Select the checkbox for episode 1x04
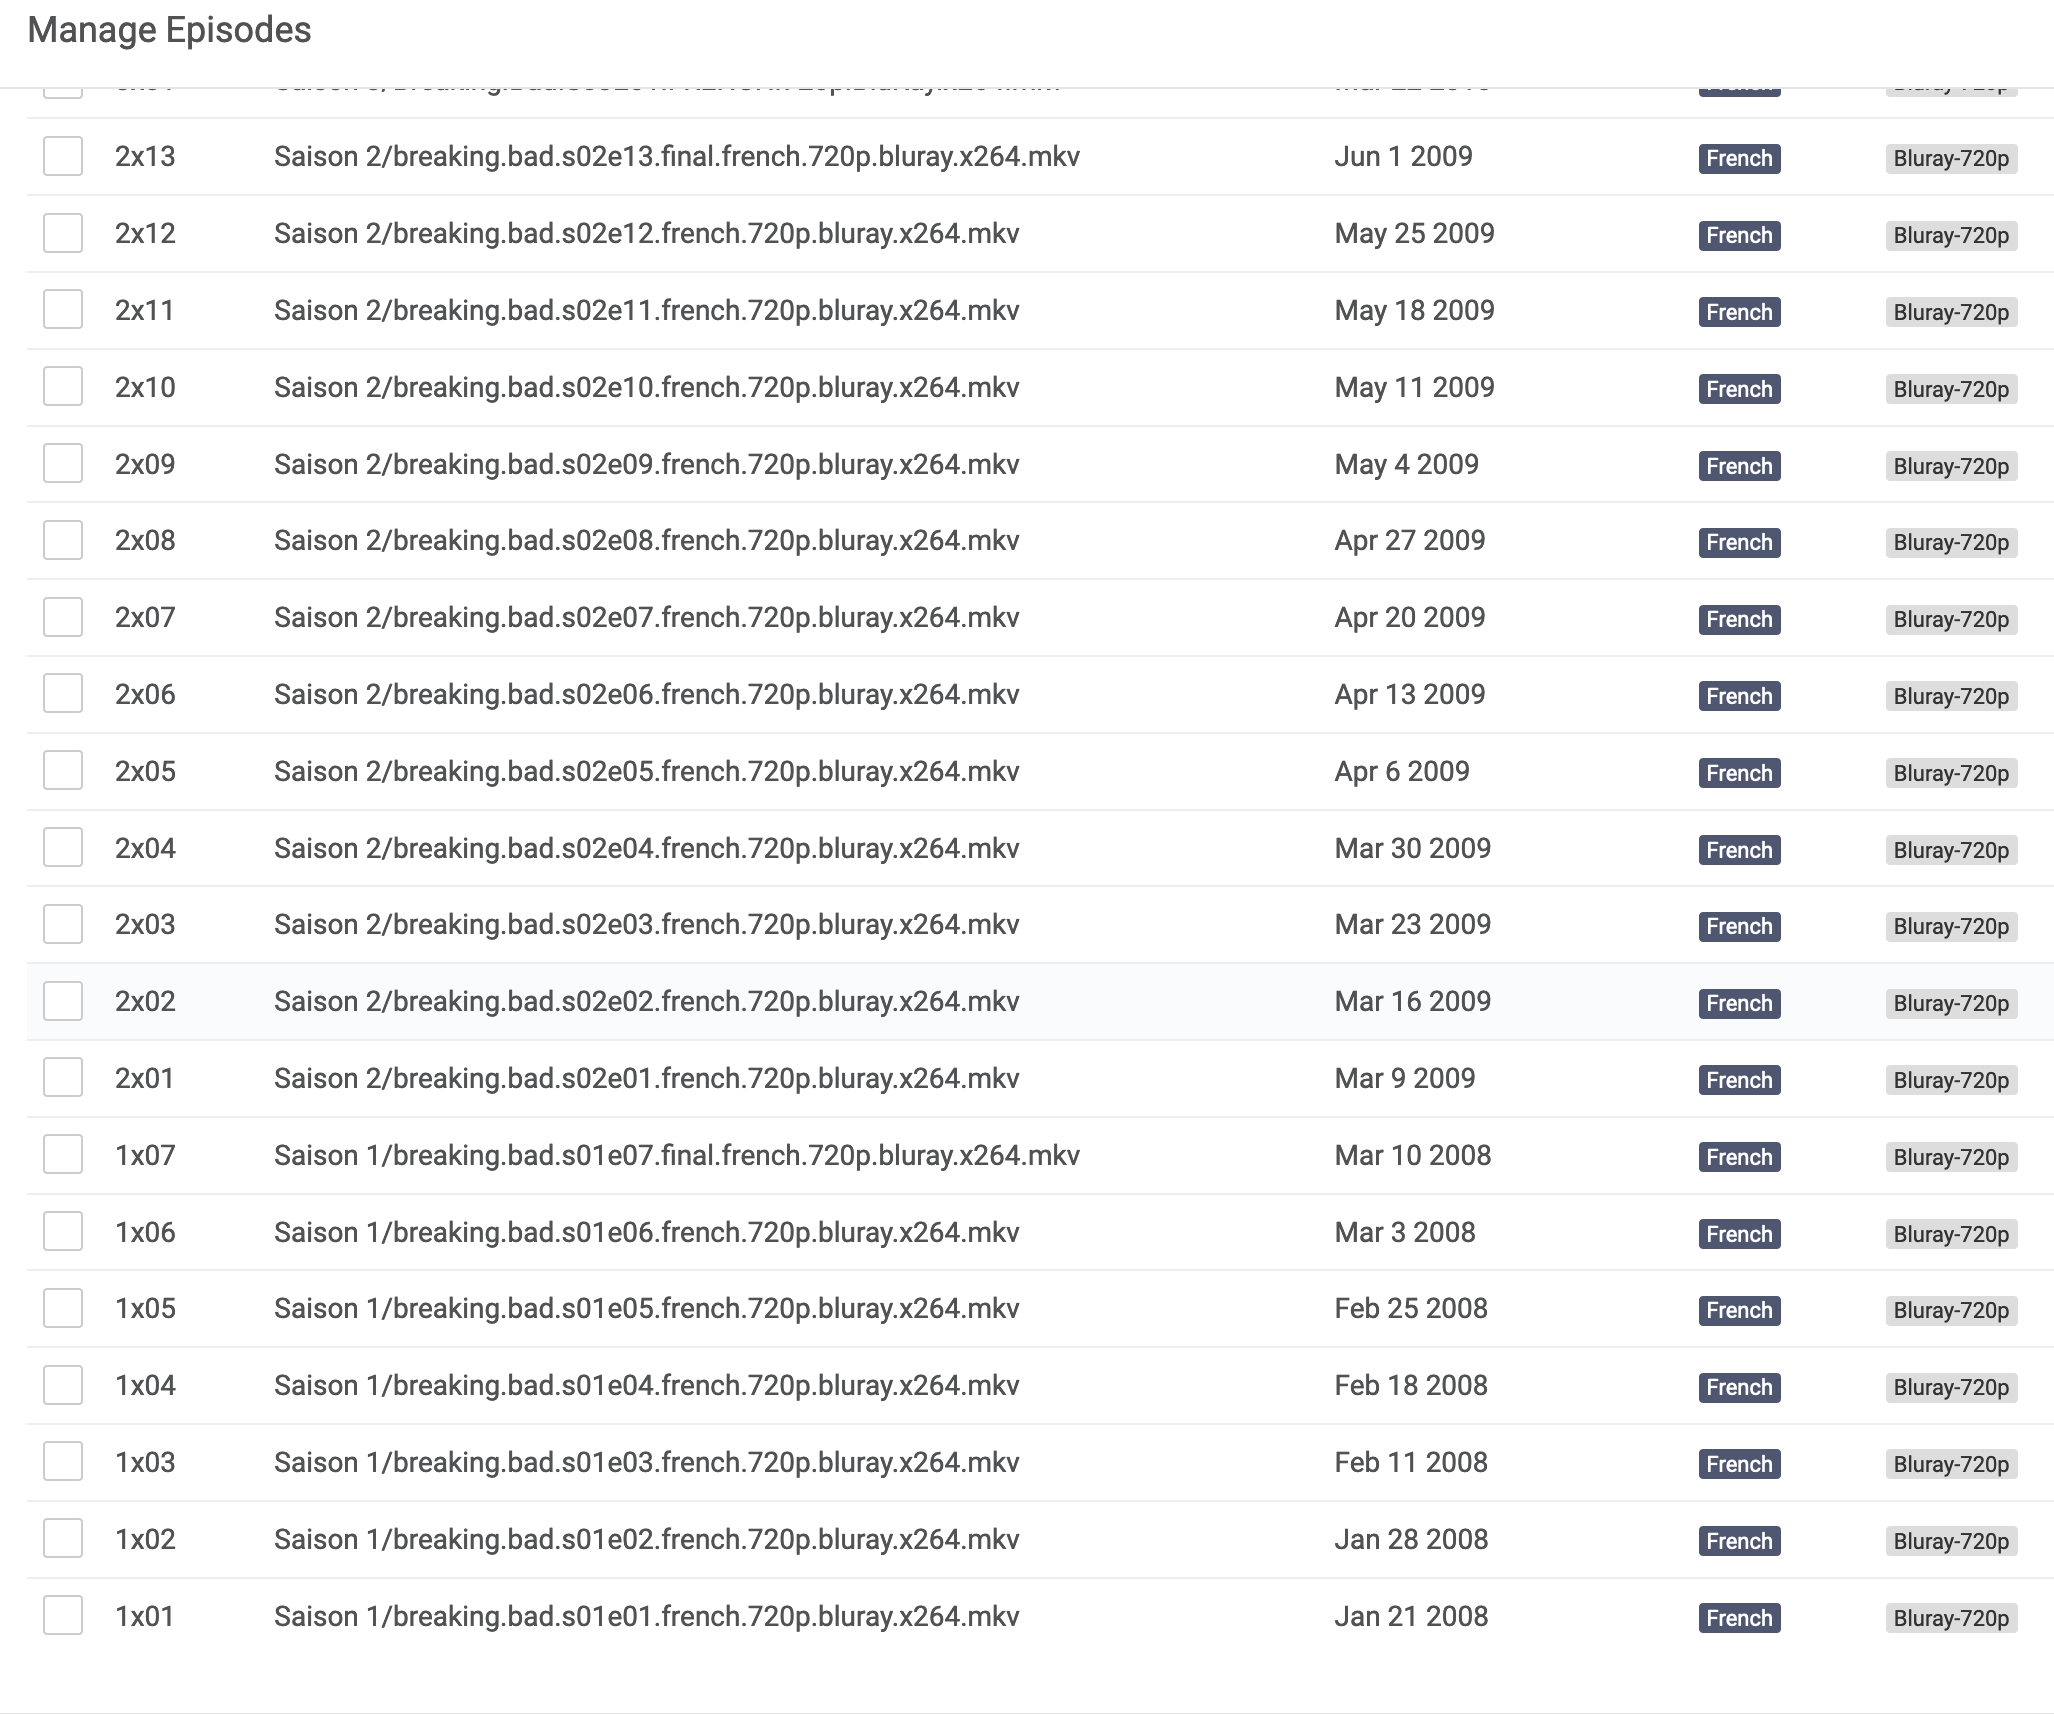Image resolution: width=2054 pixels, height=1714 pixels. pos(63,1385)
